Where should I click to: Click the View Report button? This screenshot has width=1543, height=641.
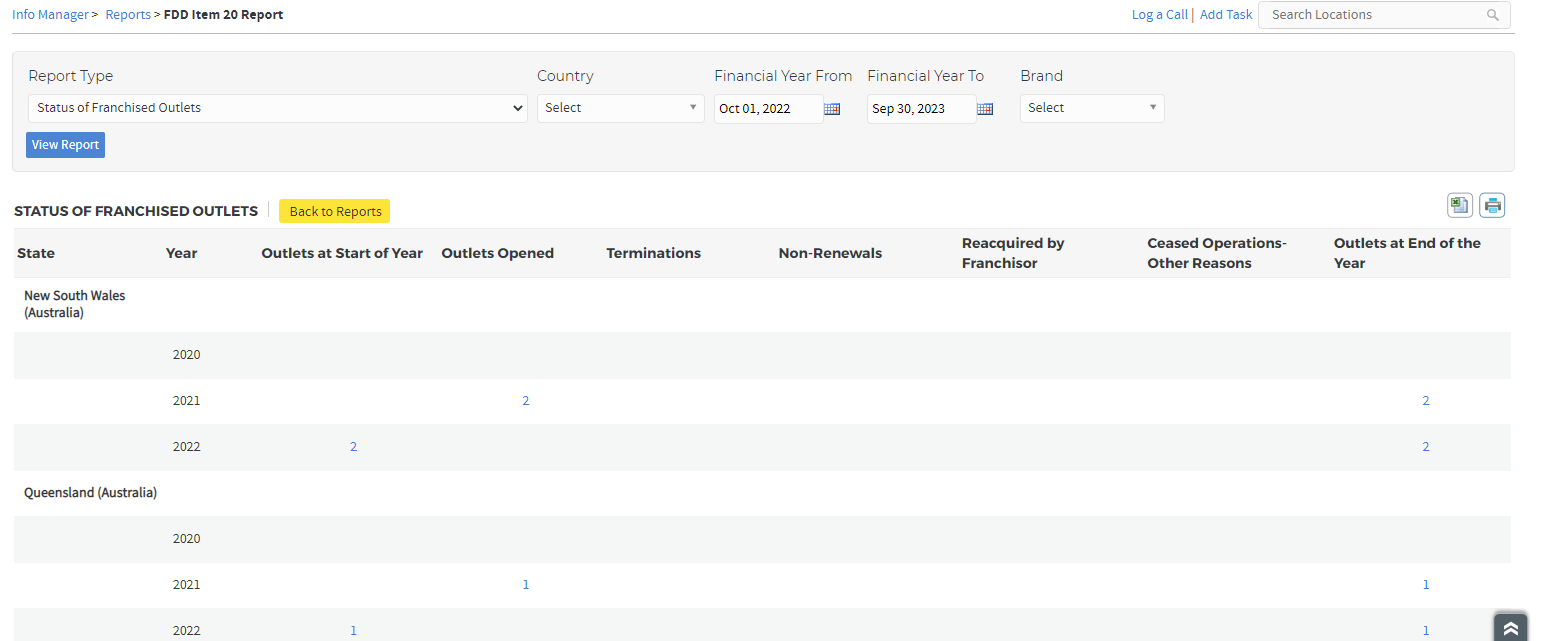coord(65,145)
